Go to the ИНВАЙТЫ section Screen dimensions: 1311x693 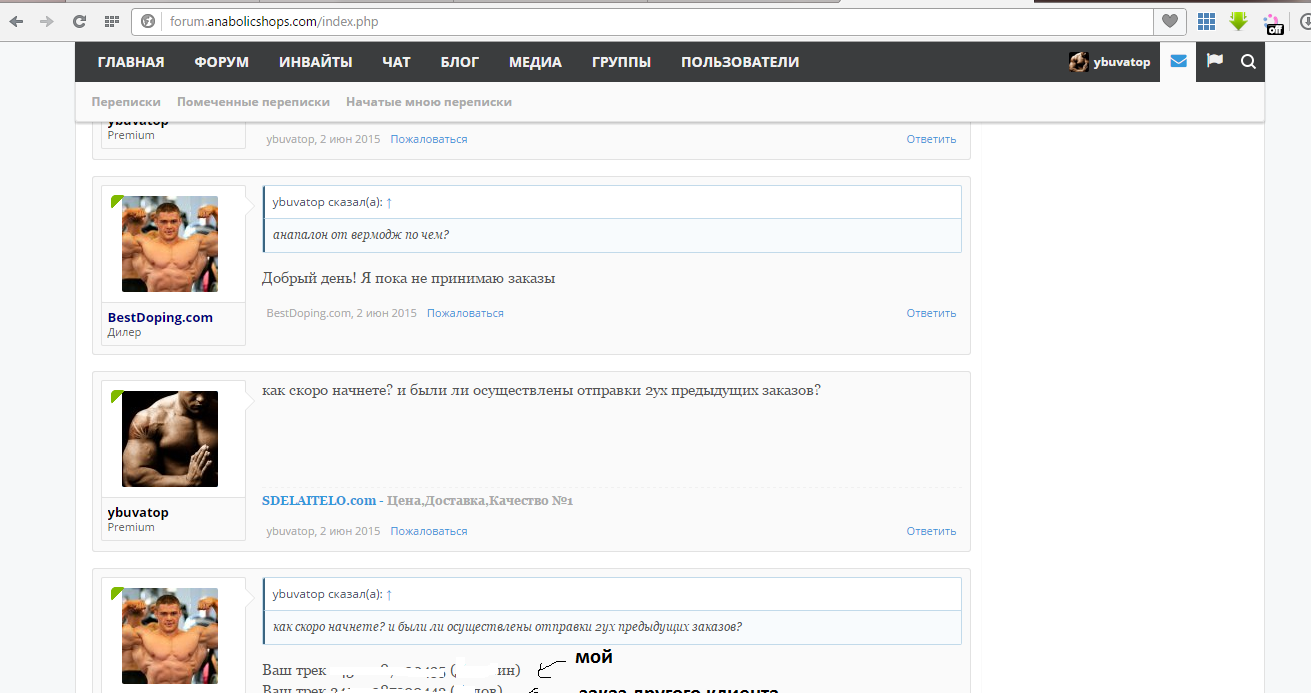(315, 62)
